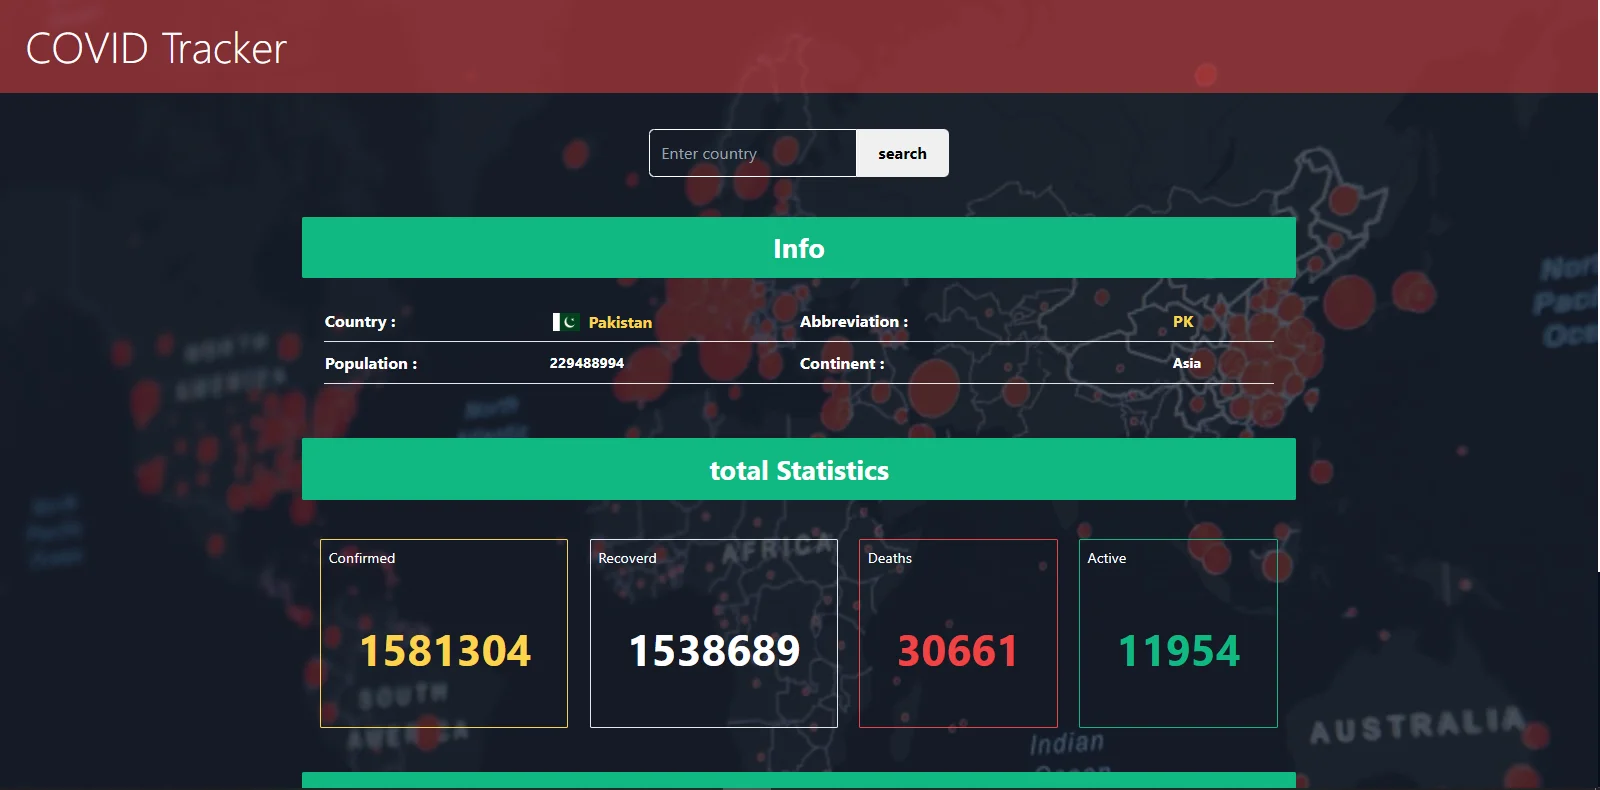Click the Recovered count 1538689
Image resolution: width=1600 pixels, height=790 pixels.
tap(714, 651)
